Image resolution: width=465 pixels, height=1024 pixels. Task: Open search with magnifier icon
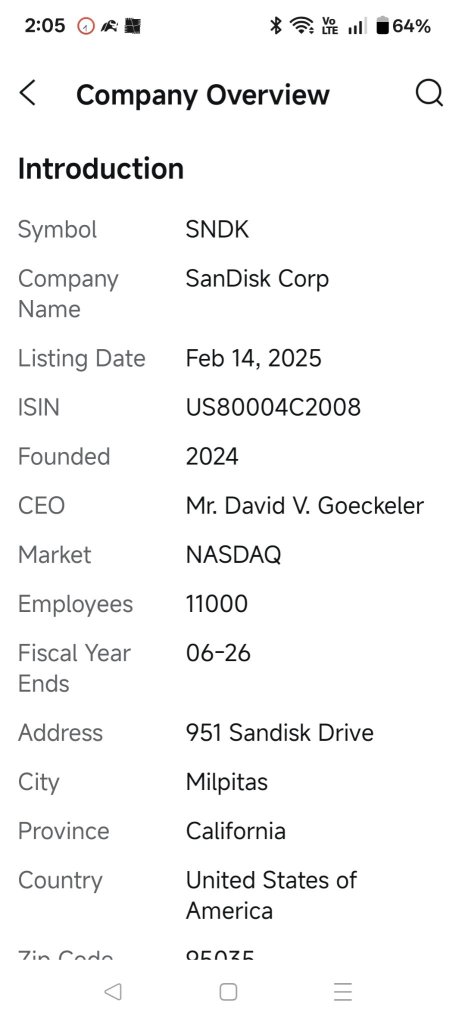[x=429, y=93]
